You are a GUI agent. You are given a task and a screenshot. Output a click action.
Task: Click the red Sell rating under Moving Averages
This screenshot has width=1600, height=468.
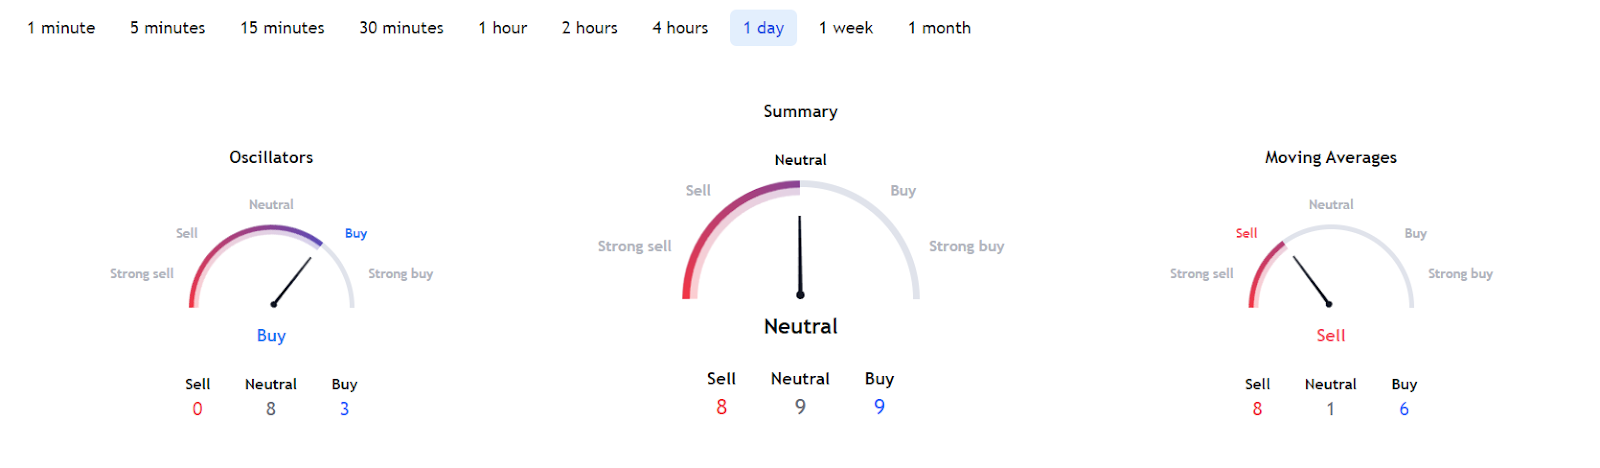click(x=1330, y=336)
